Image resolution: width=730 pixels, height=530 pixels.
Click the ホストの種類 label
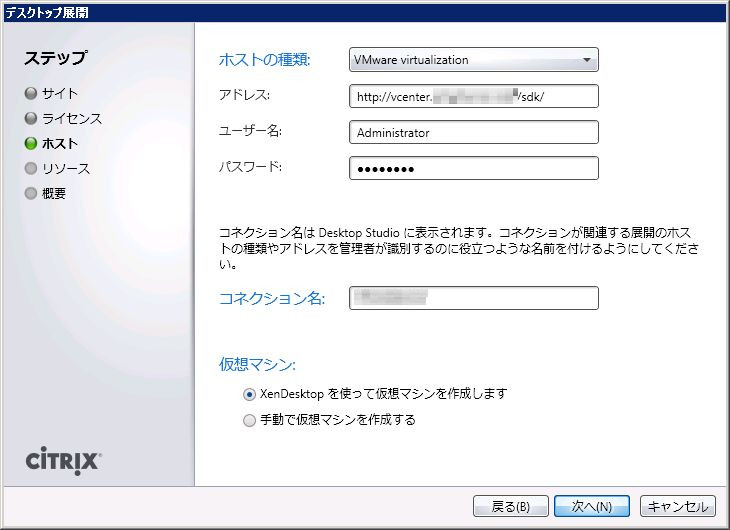tap(264, 60)
